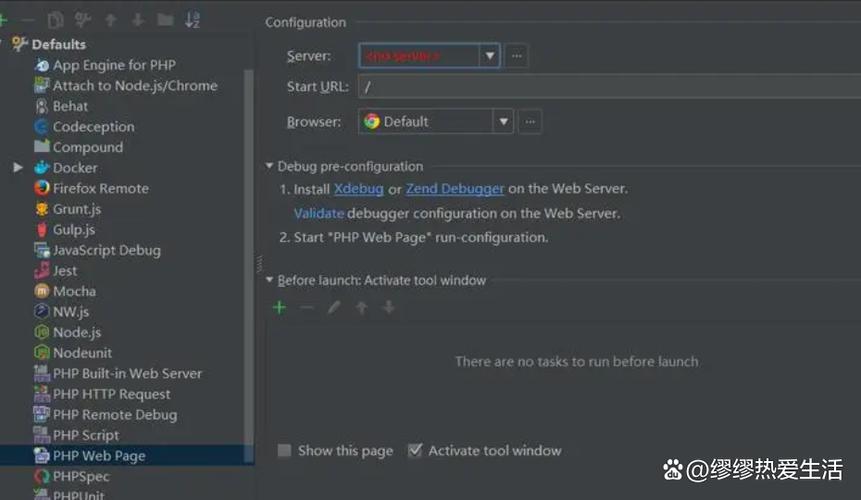This screenshot has width=861, height=500.
Task: Collapse the Before launch section
Action: 270,280
